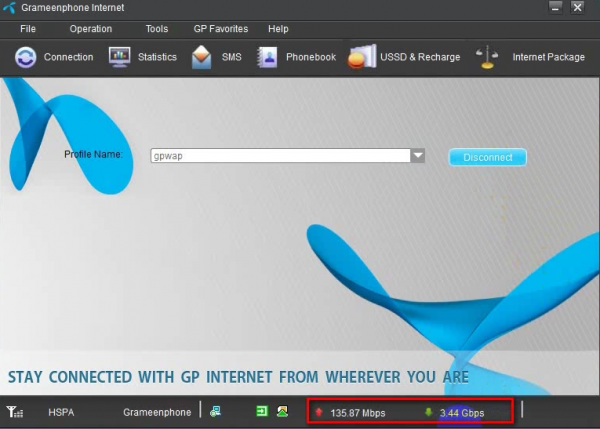Click the green arrow status icon
Screen dimensions: 600x429
[x=262, y=411]
